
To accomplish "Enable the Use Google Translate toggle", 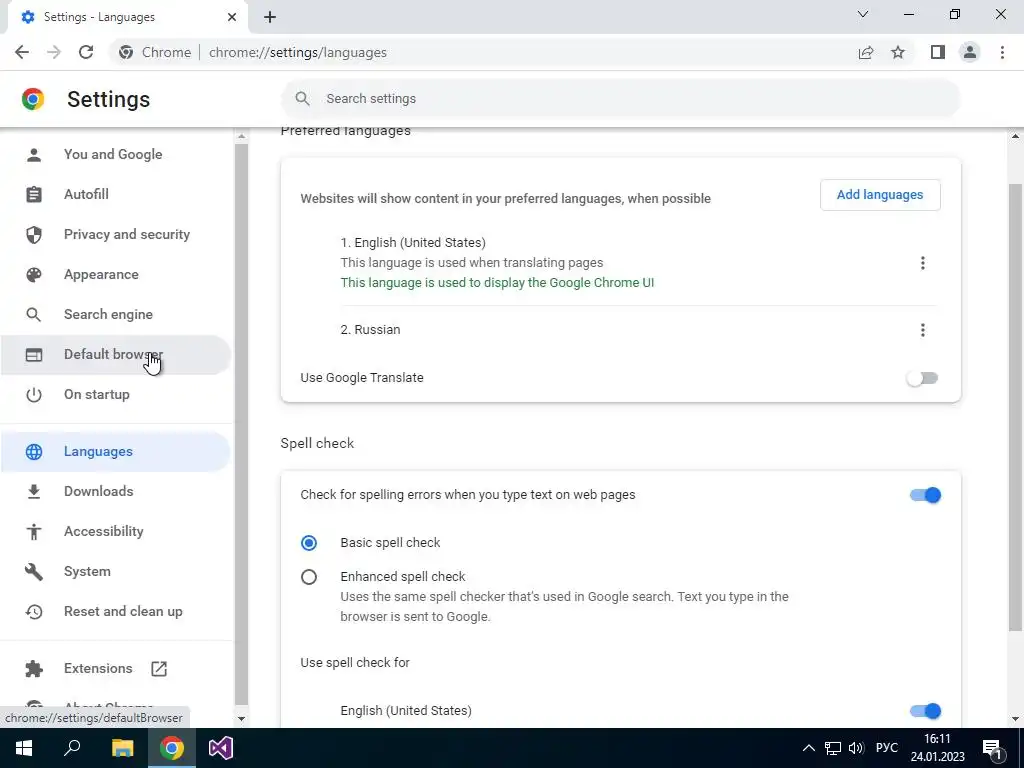I will click(x=922, y=378).
